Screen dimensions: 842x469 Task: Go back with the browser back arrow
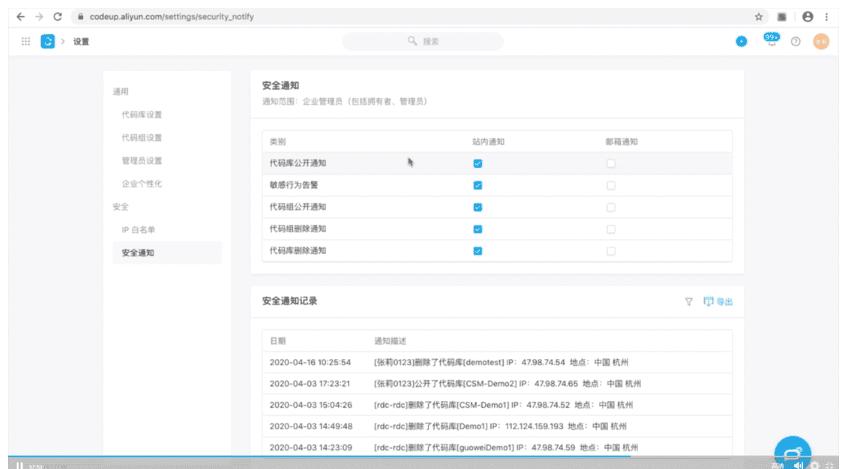[x=20, y=17]
